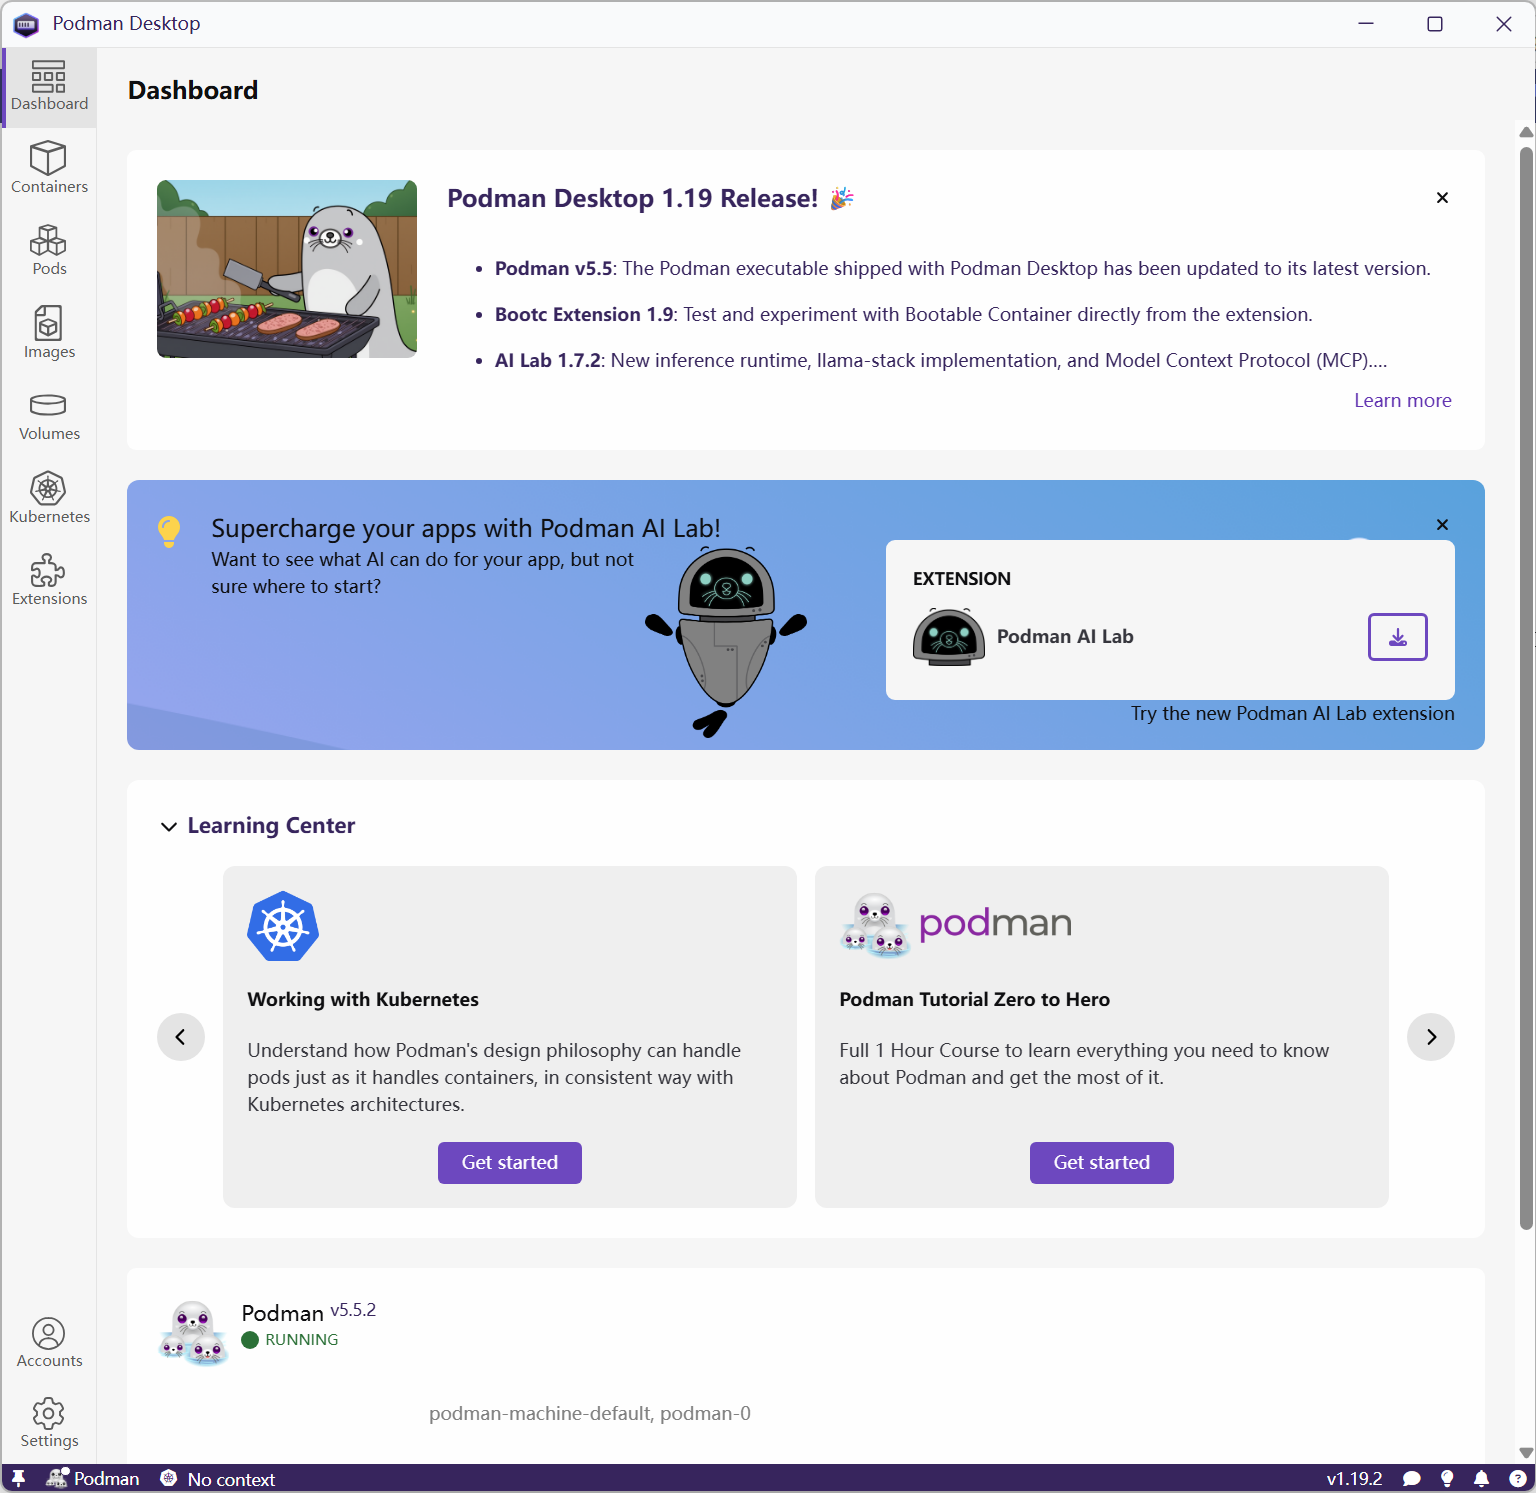The image size is (1536, 1493).
Task: Show next Learning Center card
Action: (x=1431, y=1037)
